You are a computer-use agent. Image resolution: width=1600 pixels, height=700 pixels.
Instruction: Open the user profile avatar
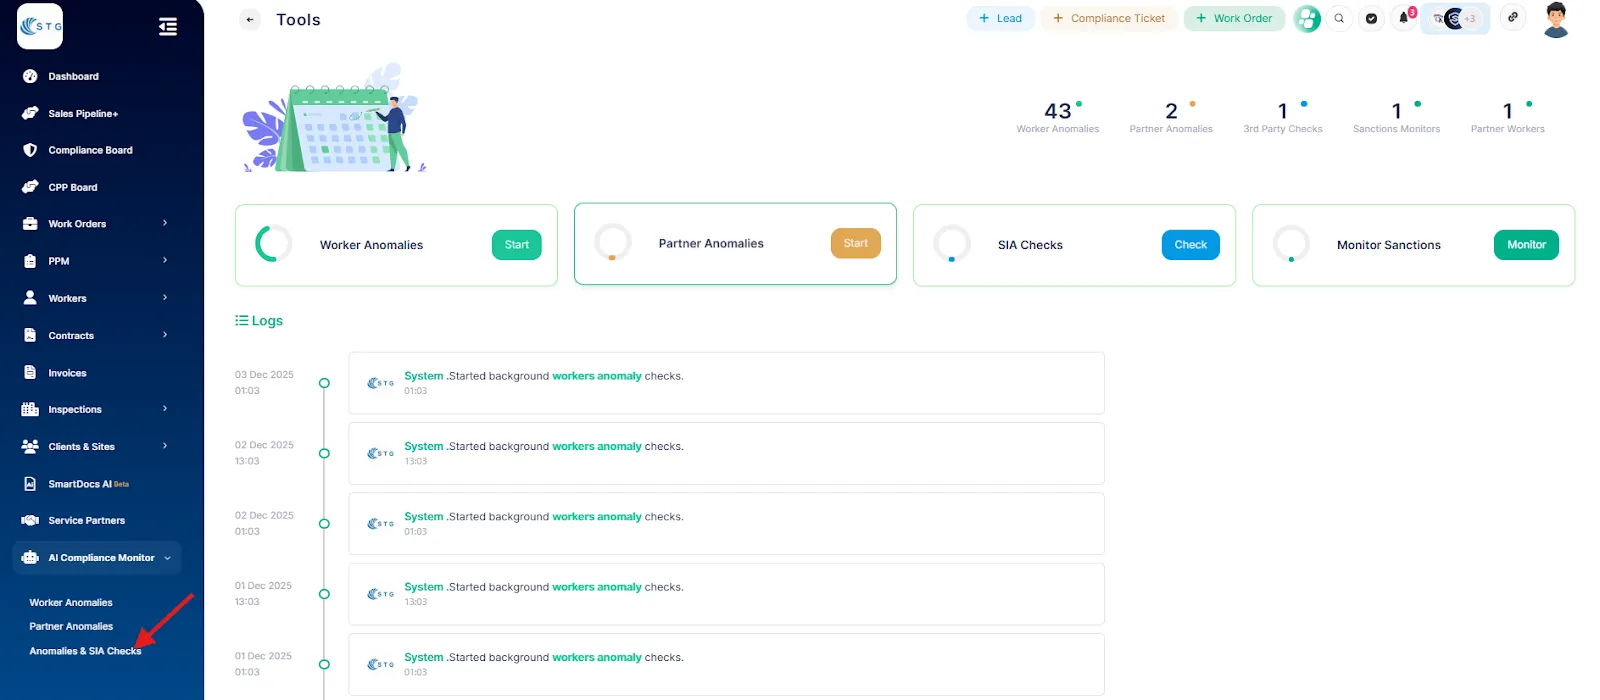tap(1555, 20)
